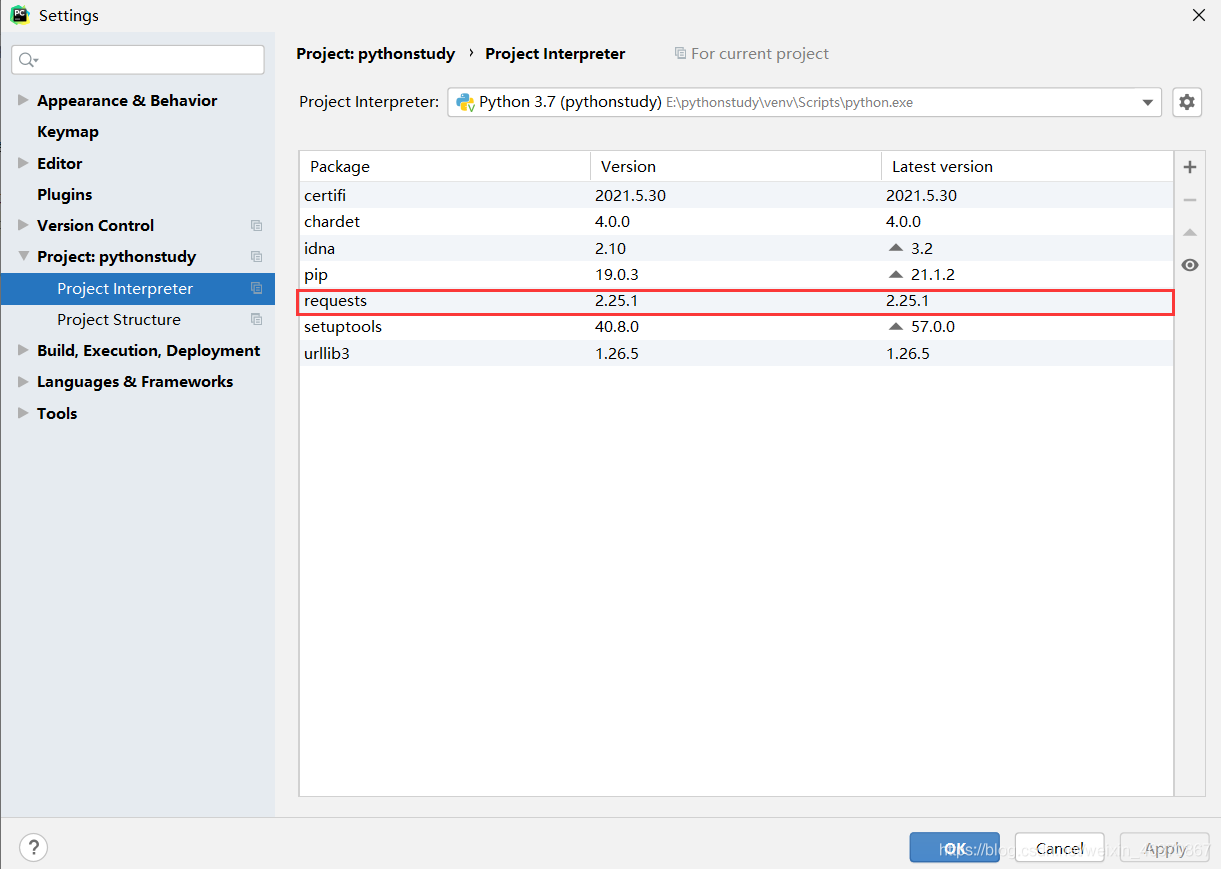Image resolution: width=1221 pixels, height=869 pixels.
Task: Expand the Appearance & Behavior section
Action: pyautogui.click(x=23, y=100)
